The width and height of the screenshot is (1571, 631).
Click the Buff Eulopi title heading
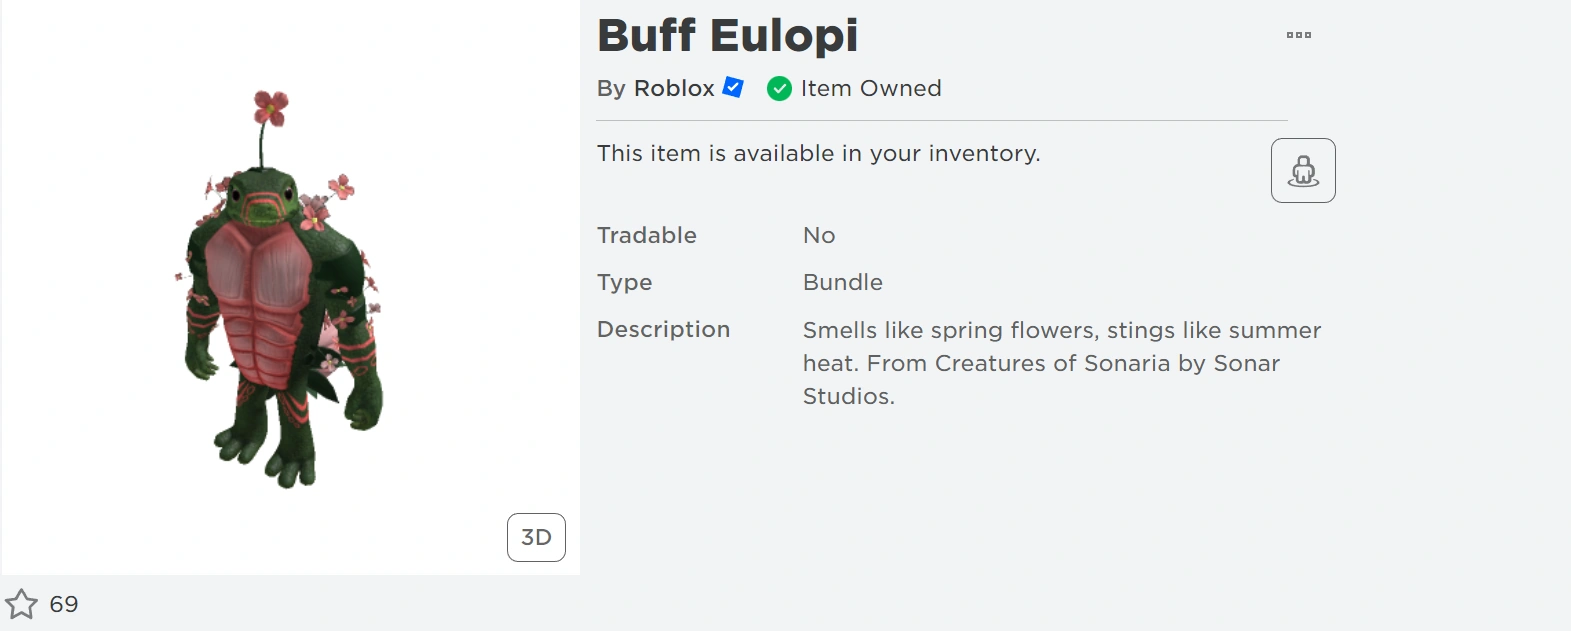click(x=727, y=35)
